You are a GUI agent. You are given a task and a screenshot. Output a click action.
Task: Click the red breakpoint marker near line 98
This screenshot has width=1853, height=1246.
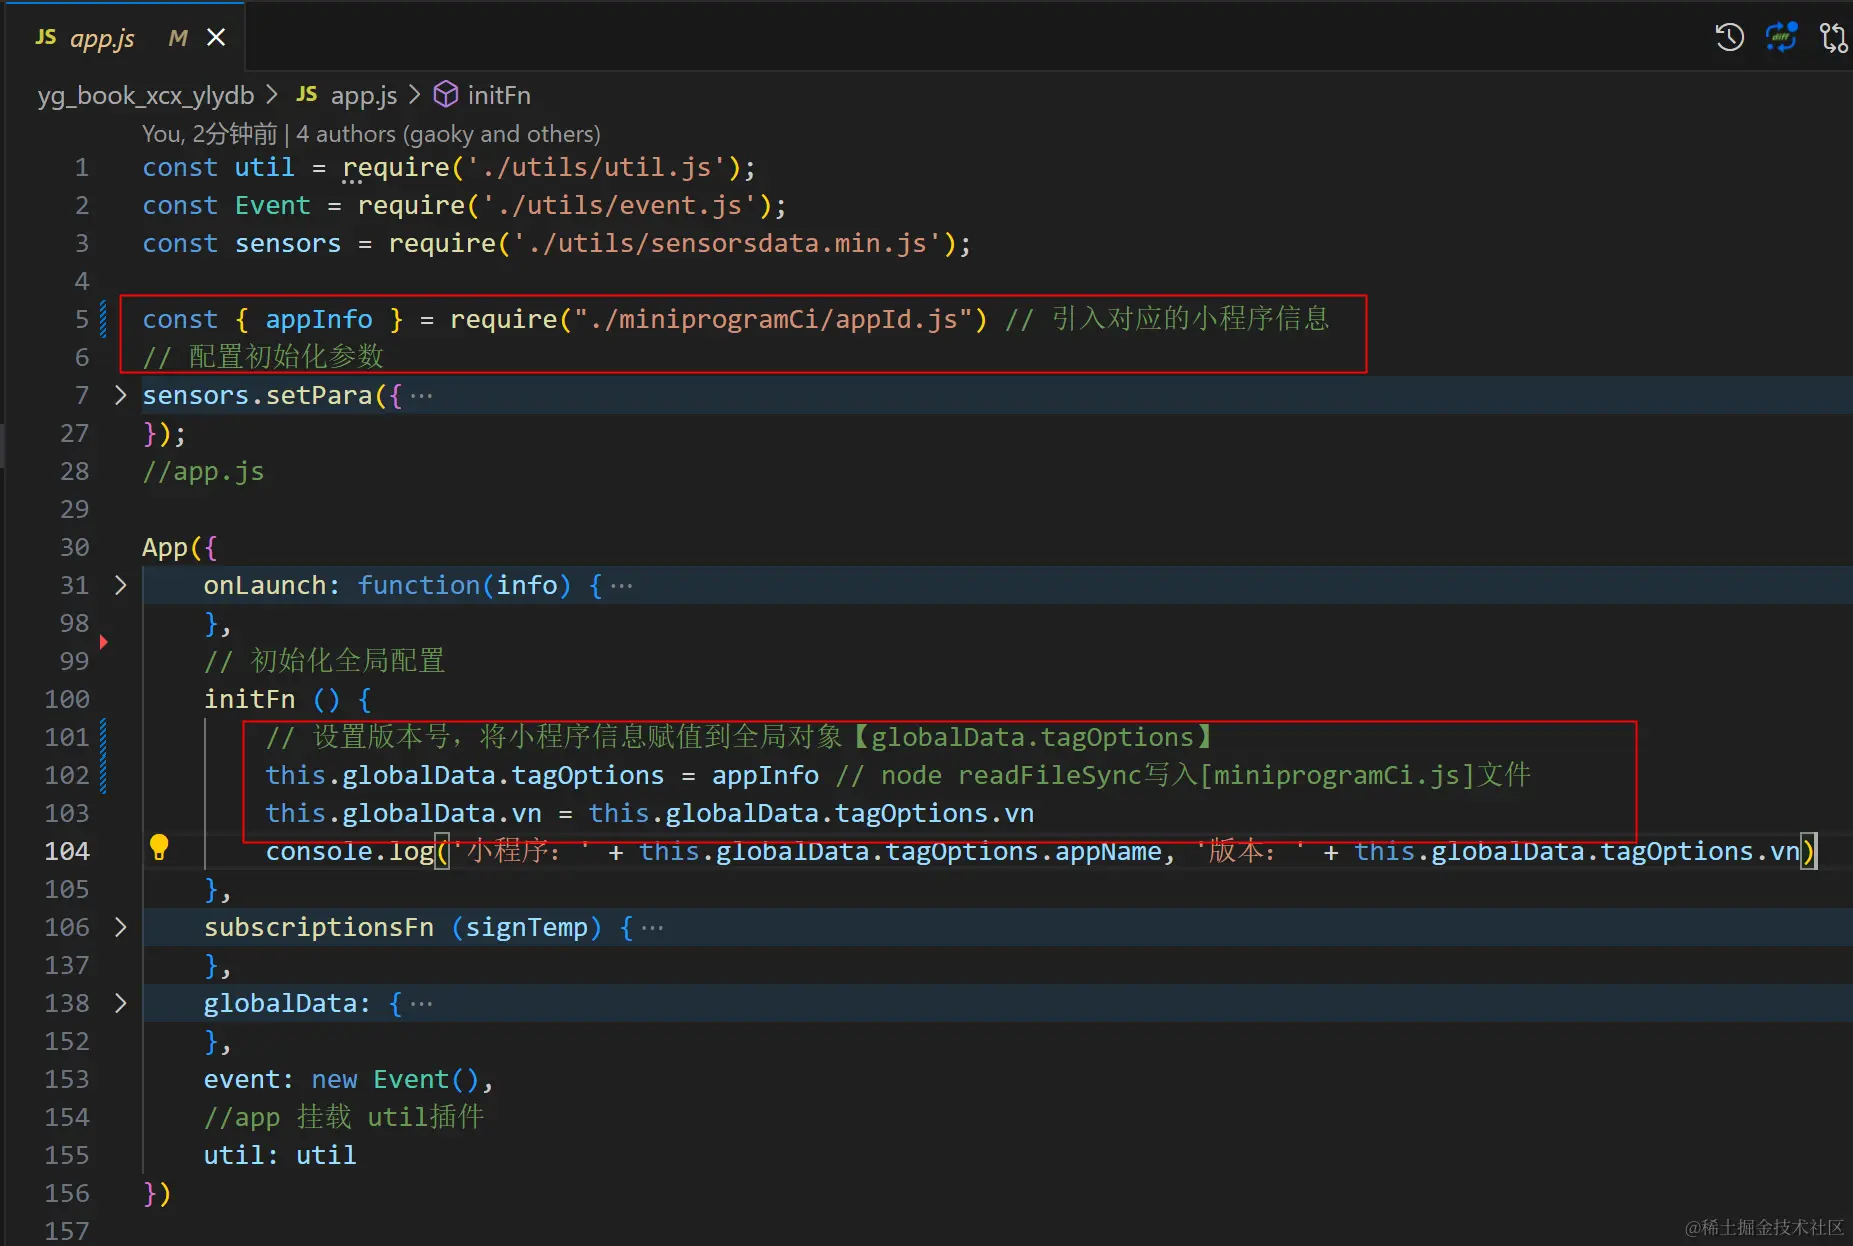103,641
